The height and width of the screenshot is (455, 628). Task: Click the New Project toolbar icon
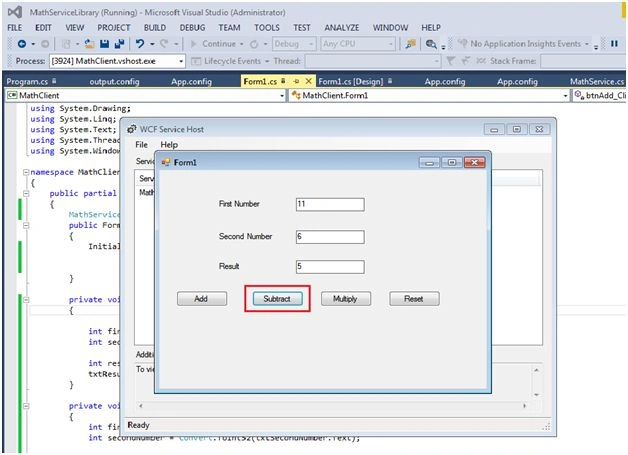pyautogui.click(x=66, y=44)
